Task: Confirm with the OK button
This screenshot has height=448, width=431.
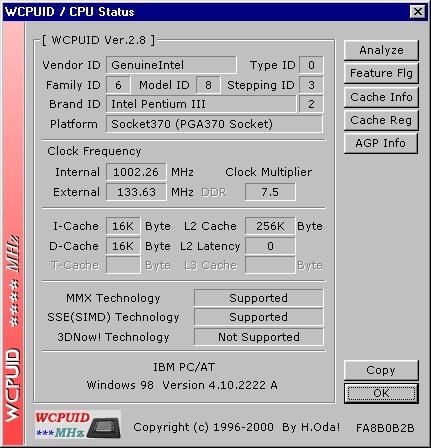Action: pyautogui.click(x=381, y=393)
